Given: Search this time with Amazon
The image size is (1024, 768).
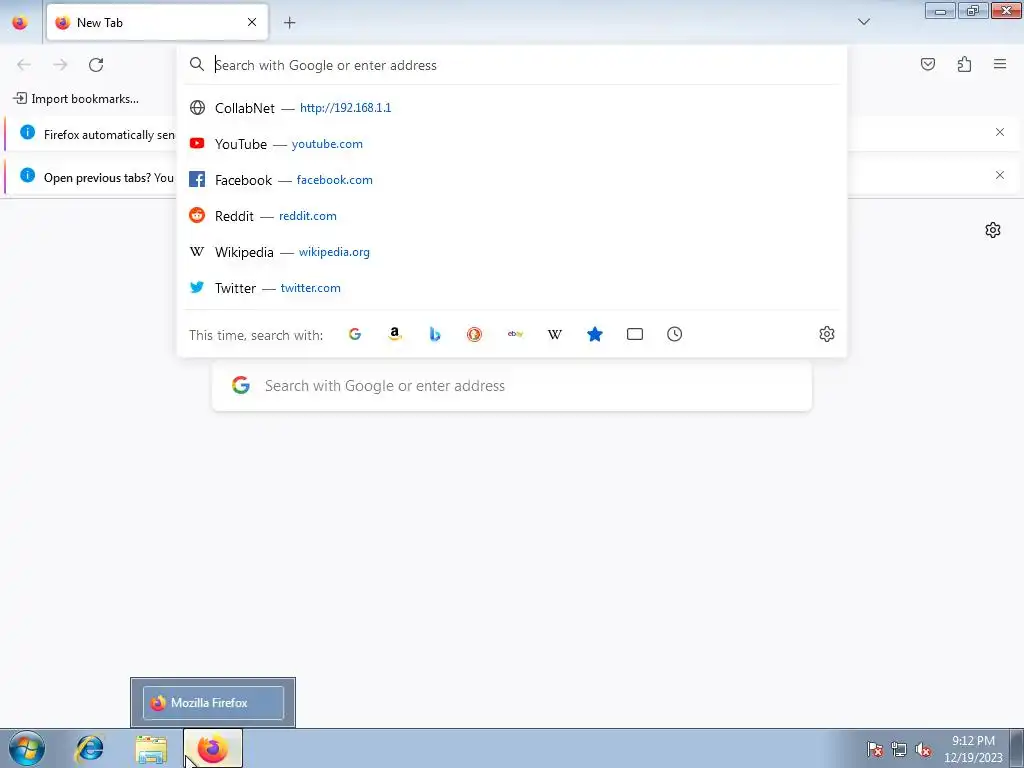Looking at the screenshot, I should (394, 334).
